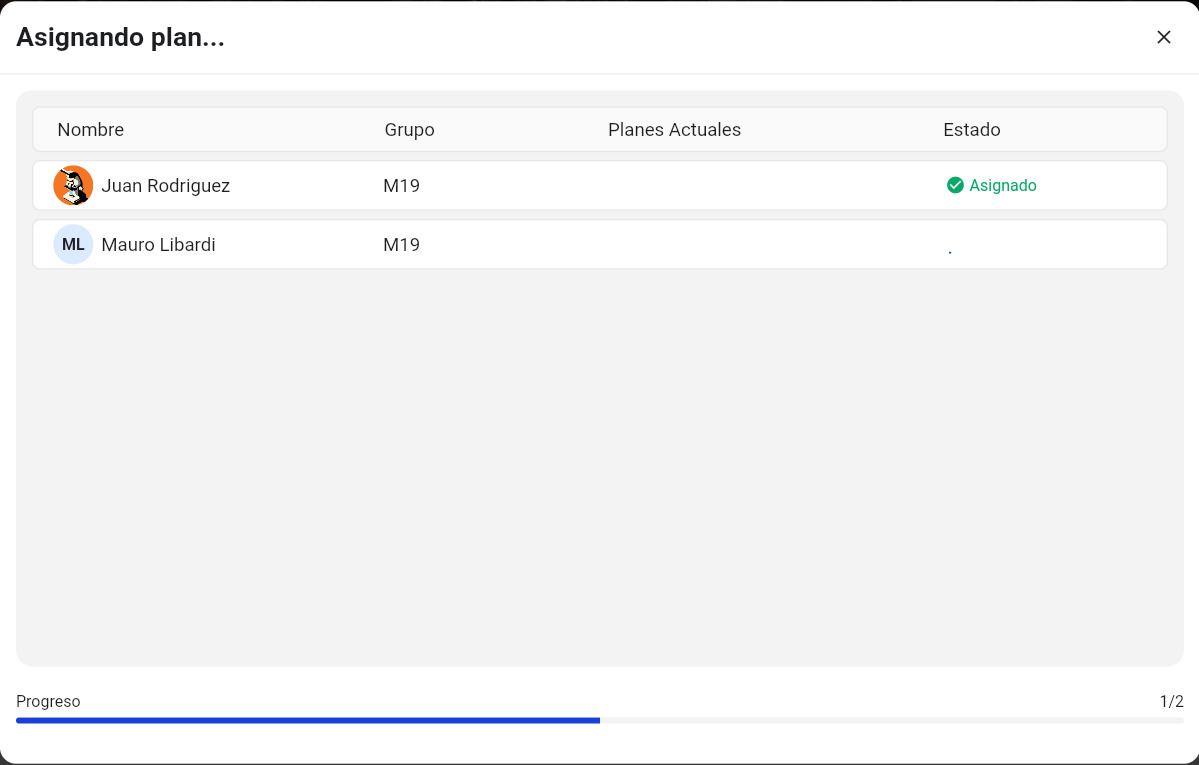Select the Nombre column header

coord(91,130)
